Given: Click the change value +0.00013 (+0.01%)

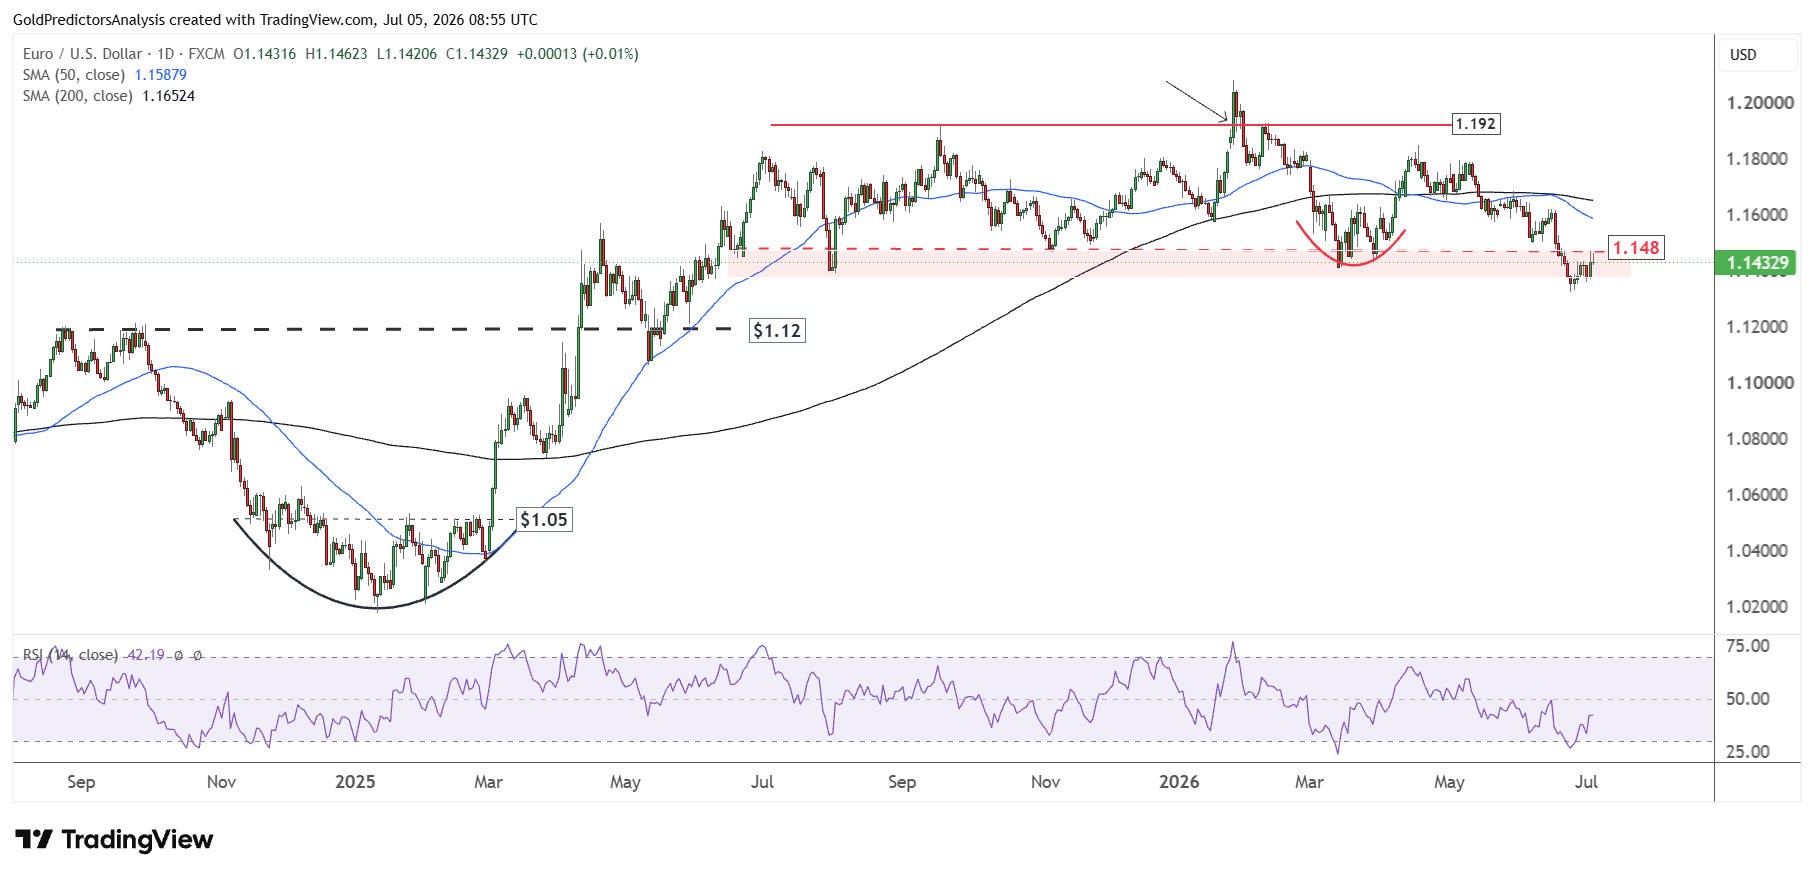Looking at the screenshot, I should 577,54.
